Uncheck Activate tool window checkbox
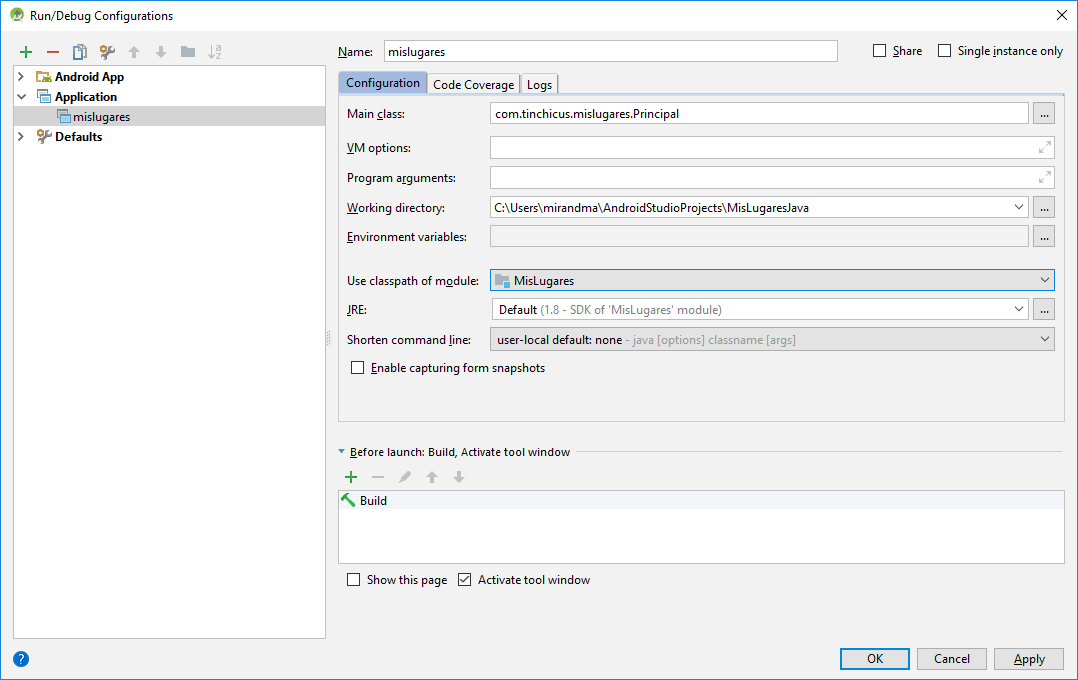 [x=464, y=580]
